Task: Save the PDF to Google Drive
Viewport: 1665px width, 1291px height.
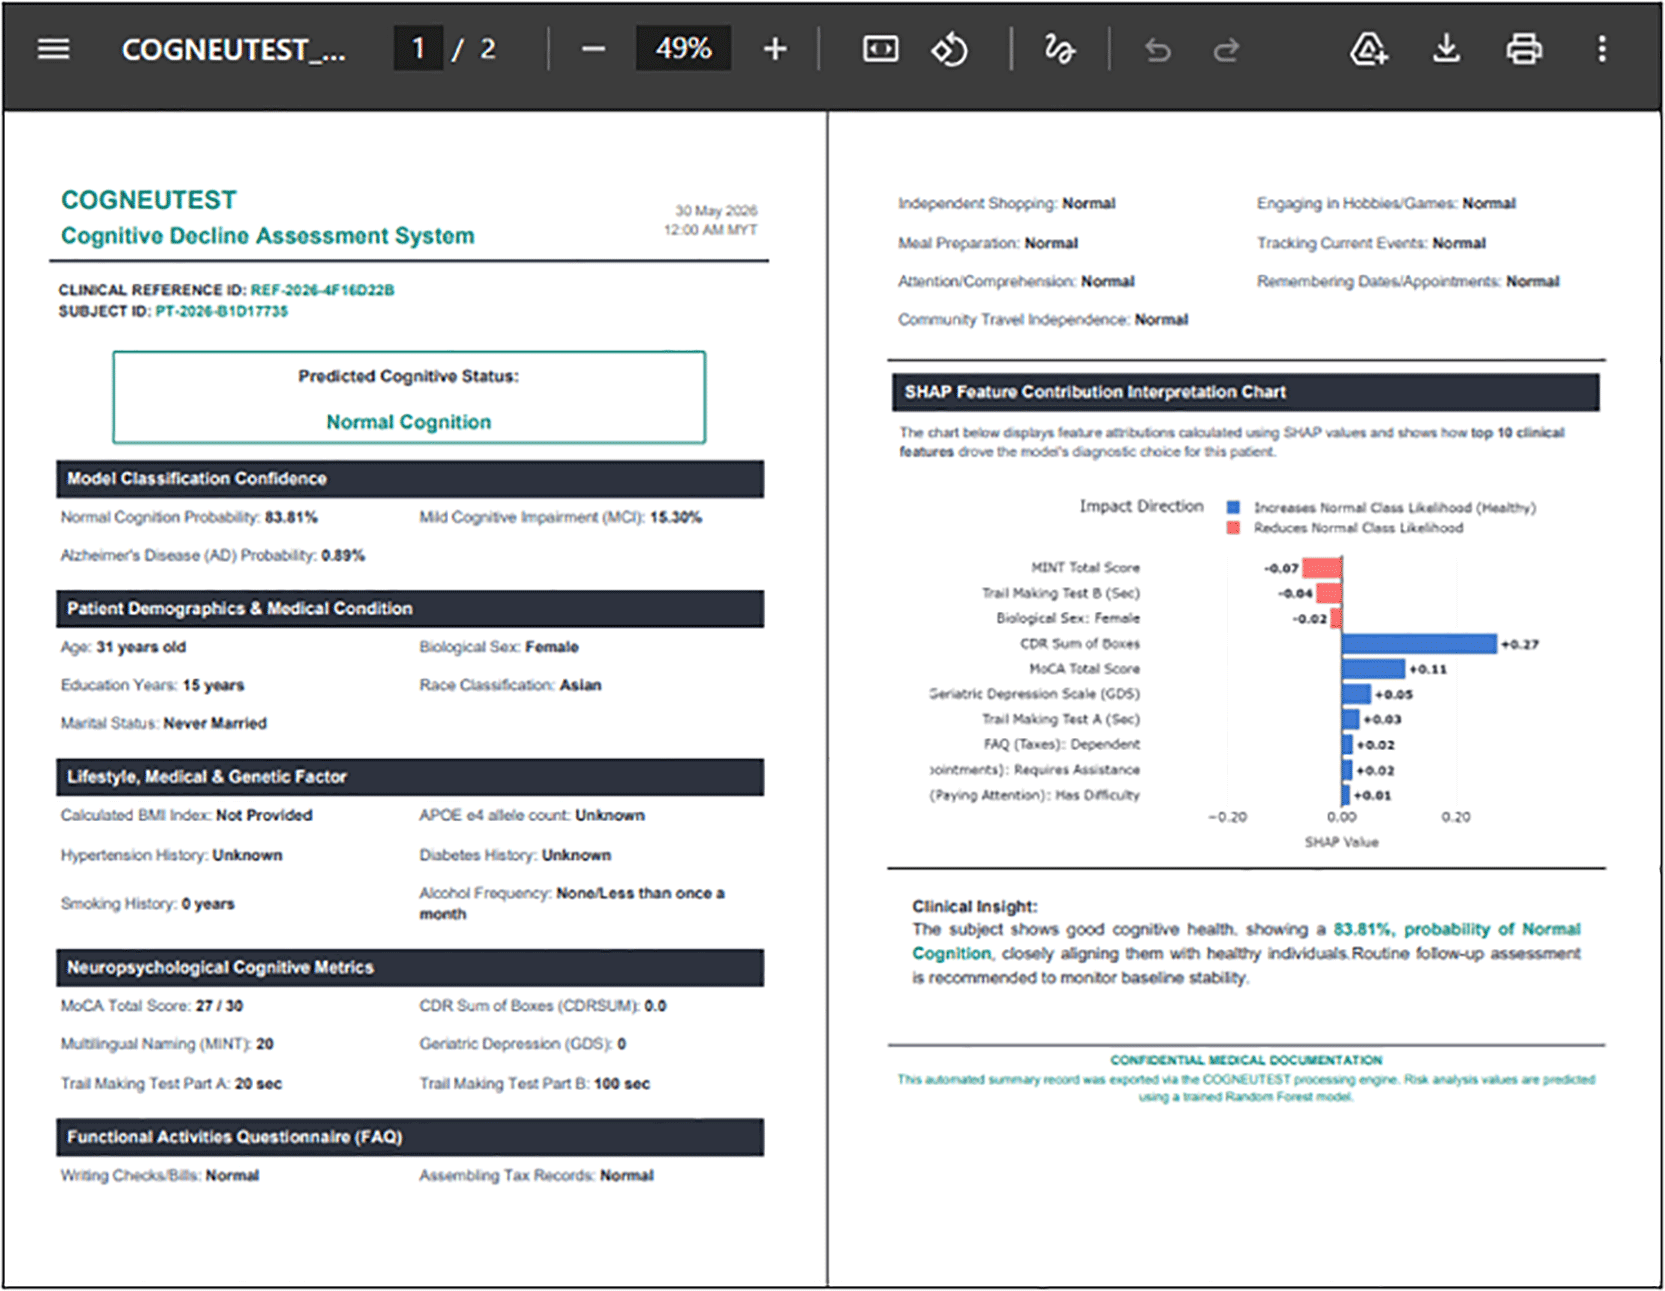Action: 1368,49
